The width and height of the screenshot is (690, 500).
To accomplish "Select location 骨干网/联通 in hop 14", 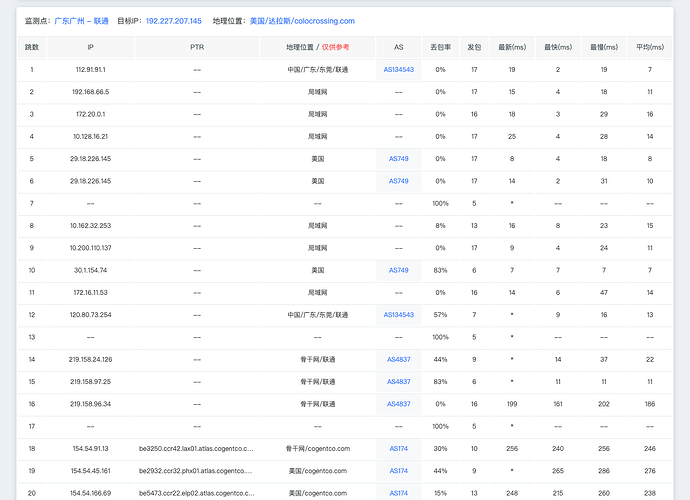I will click(318, 360).
